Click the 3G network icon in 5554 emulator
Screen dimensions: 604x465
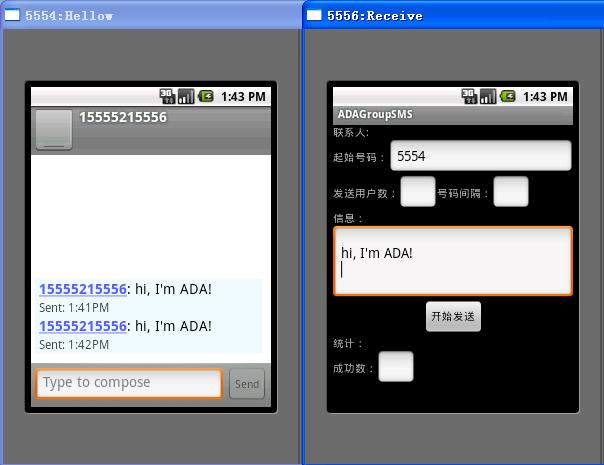(167, 96)
